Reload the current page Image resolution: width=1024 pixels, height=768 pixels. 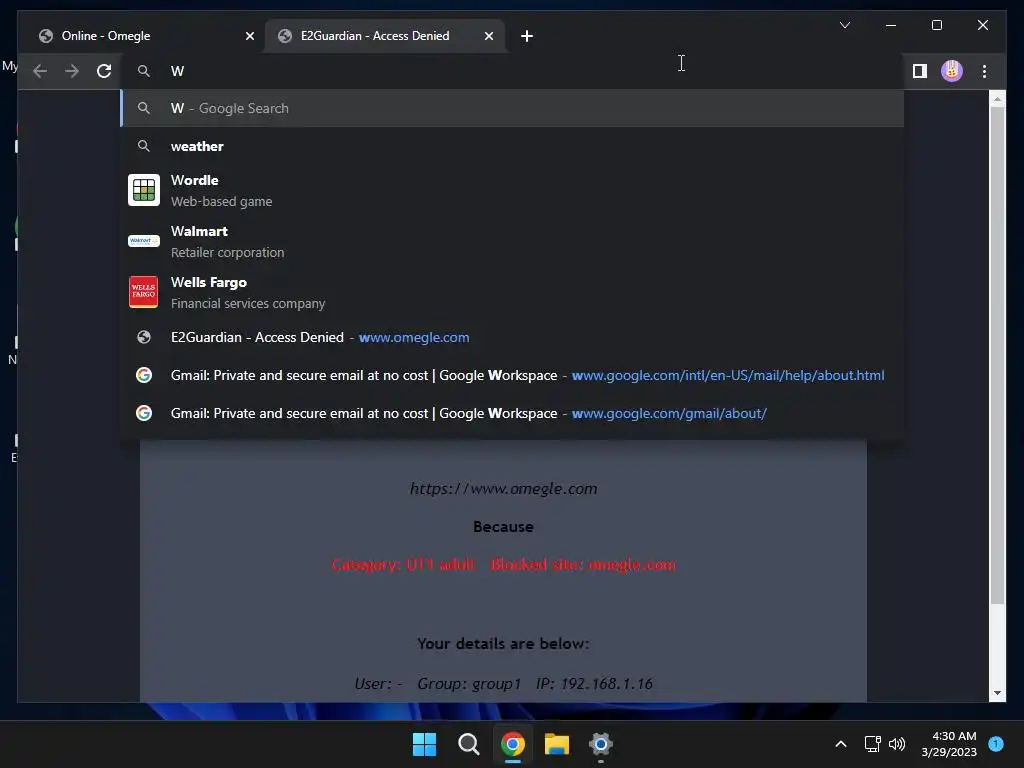pos(104,71)
